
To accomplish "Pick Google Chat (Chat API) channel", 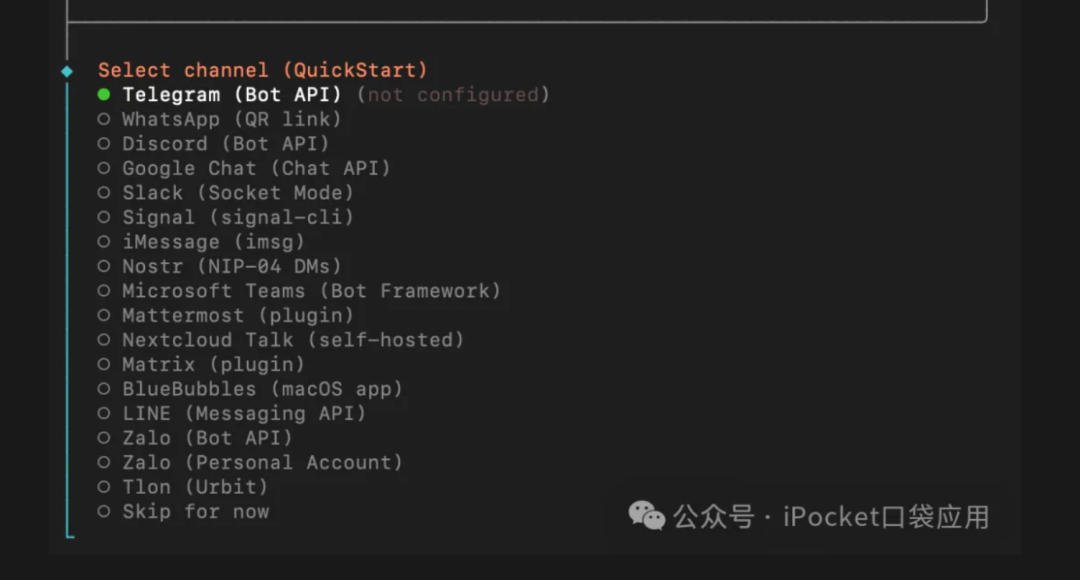I will (x=256, y=168).
